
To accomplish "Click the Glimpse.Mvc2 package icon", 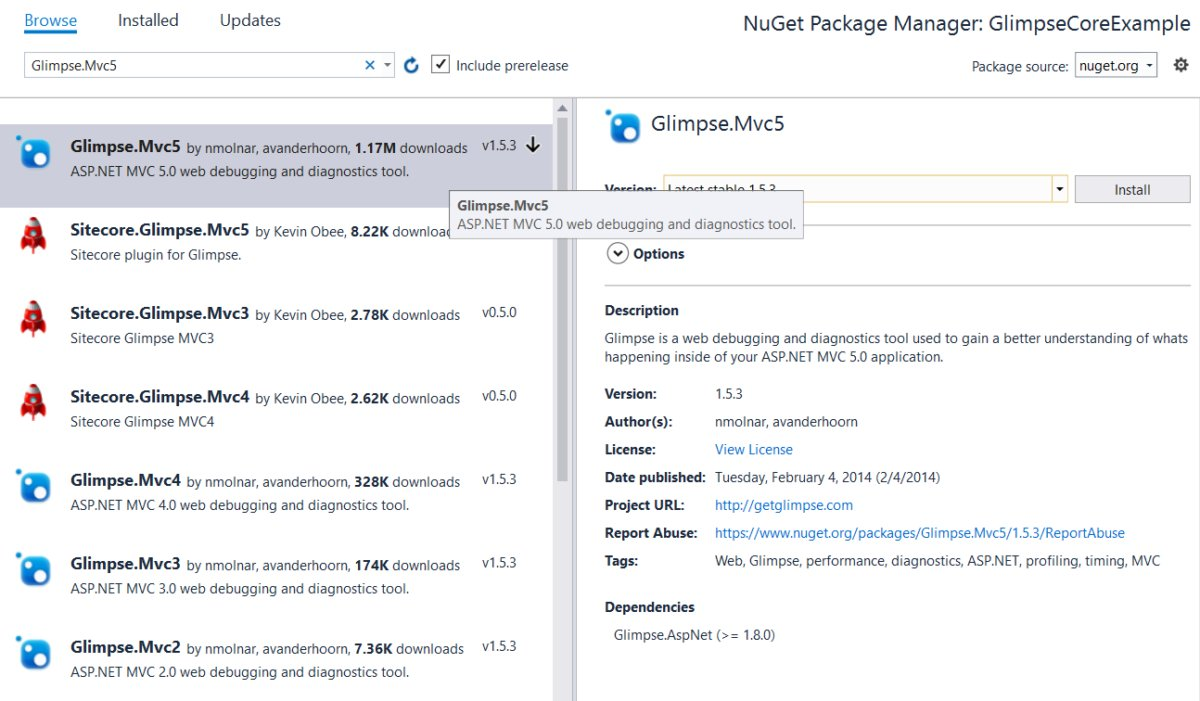I will [34, 654].
